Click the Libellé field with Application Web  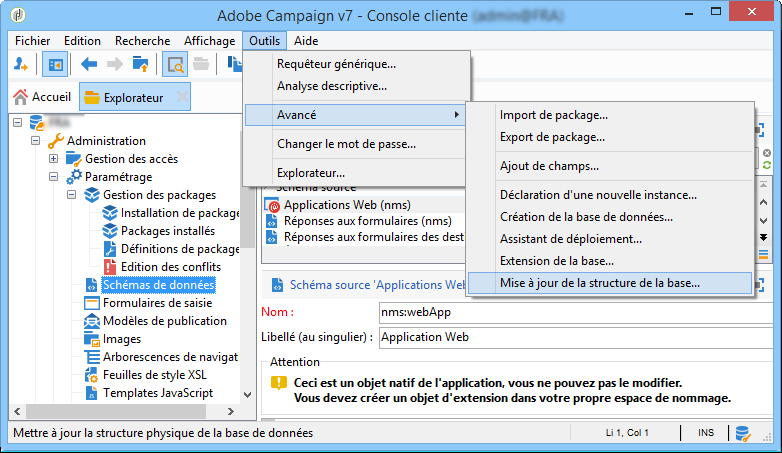(x=576, y=337)
